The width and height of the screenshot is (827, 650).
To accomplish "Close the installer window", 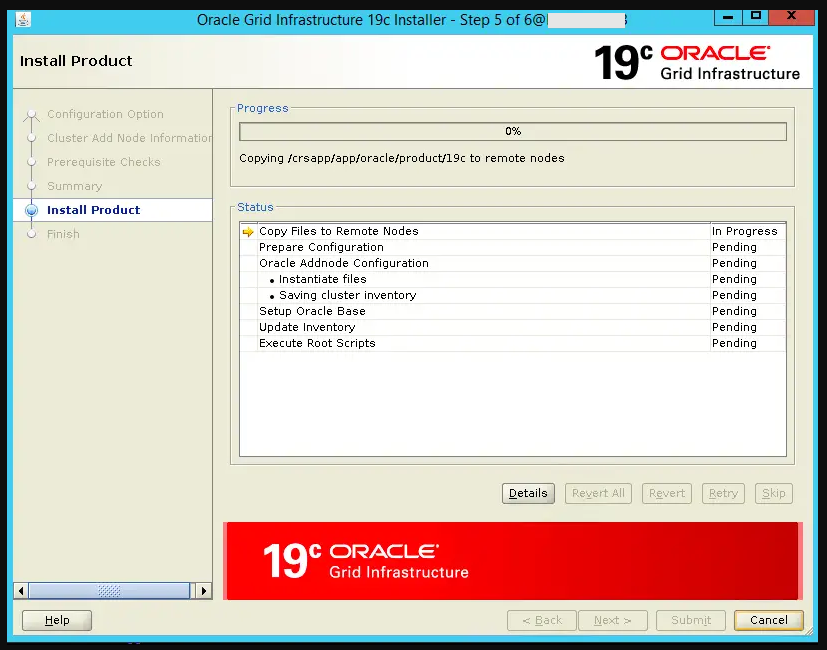I will pyautogui.click(x=791, y=17).
